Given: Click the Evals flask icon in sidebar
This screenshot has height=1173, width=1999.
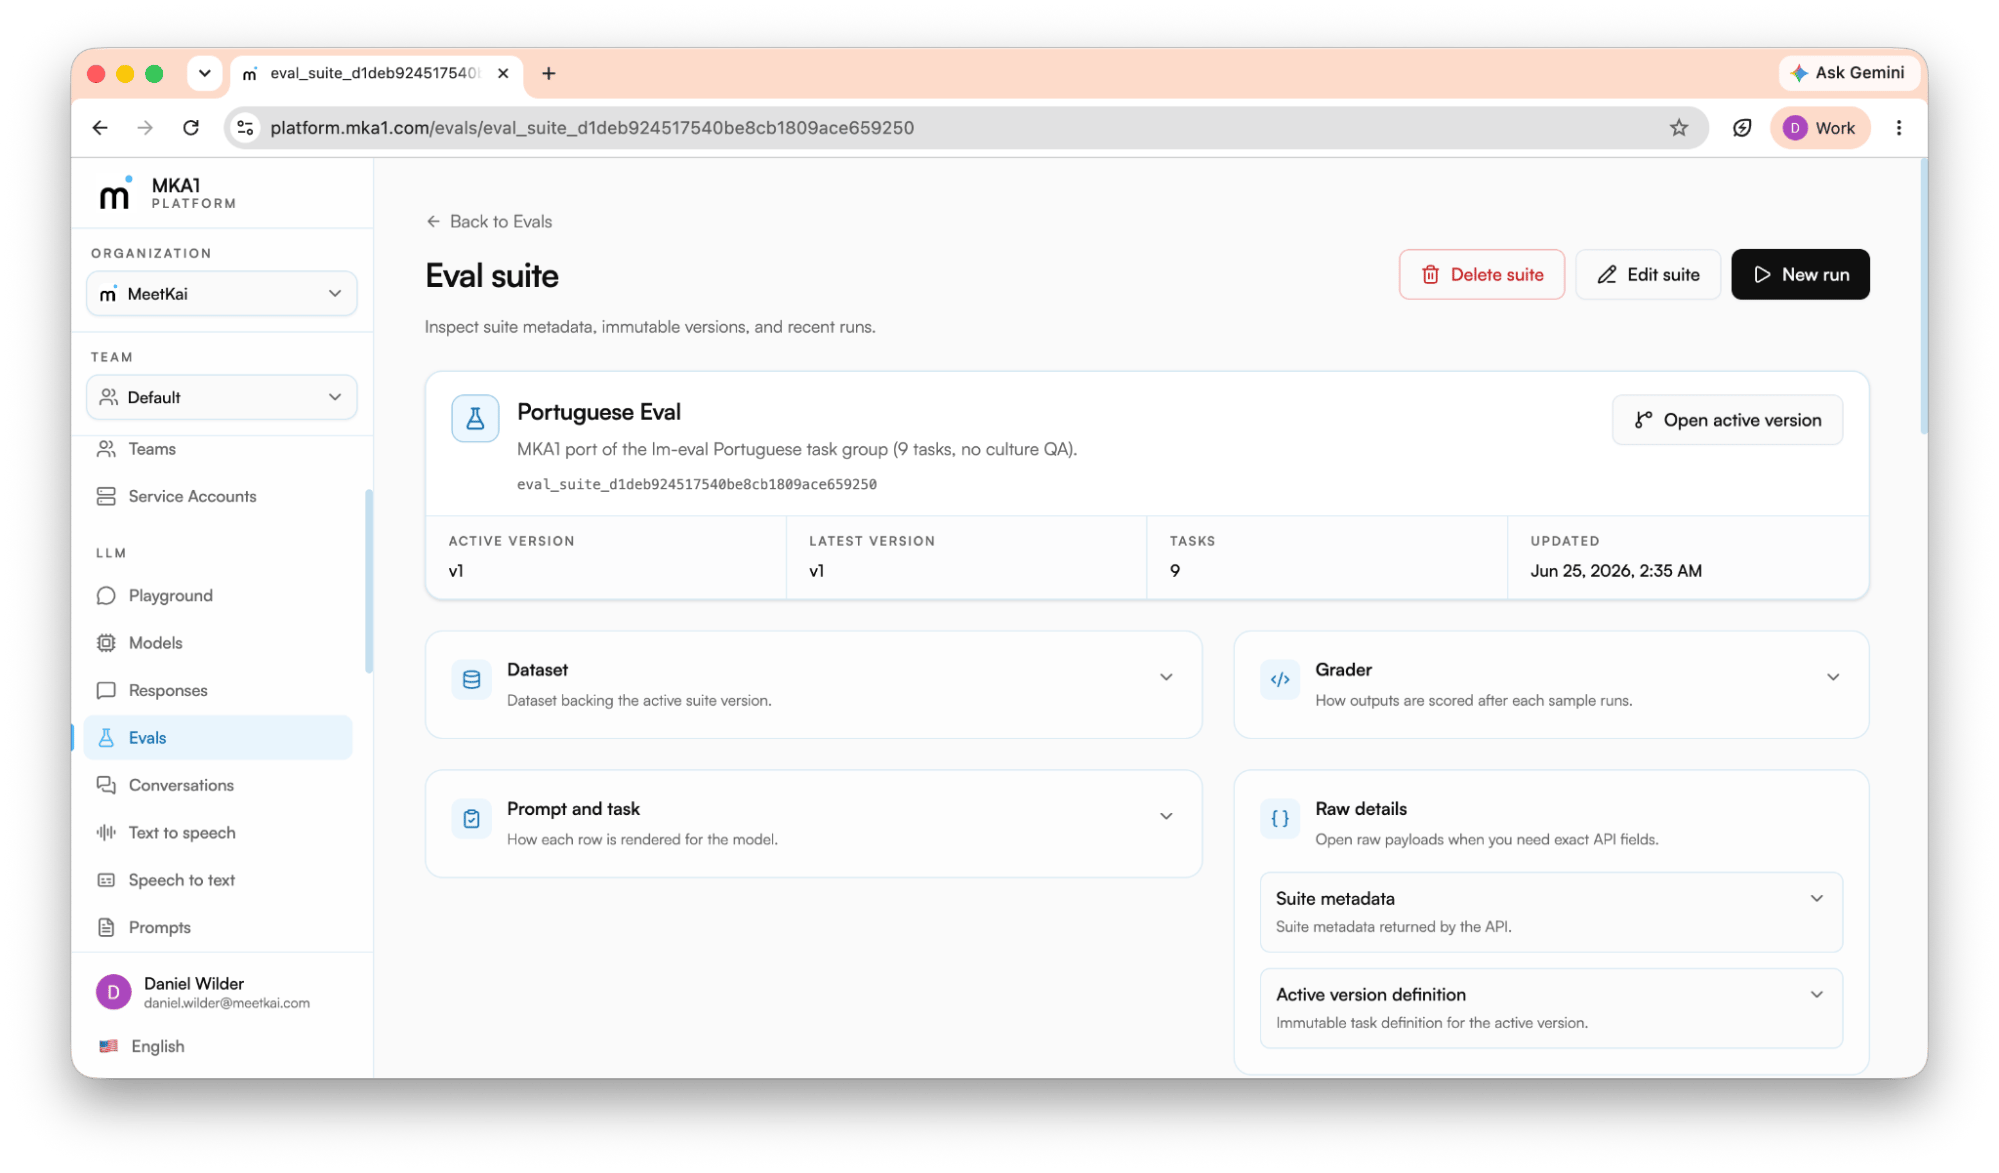Looking at the screenshot, I should click(106, 738).
